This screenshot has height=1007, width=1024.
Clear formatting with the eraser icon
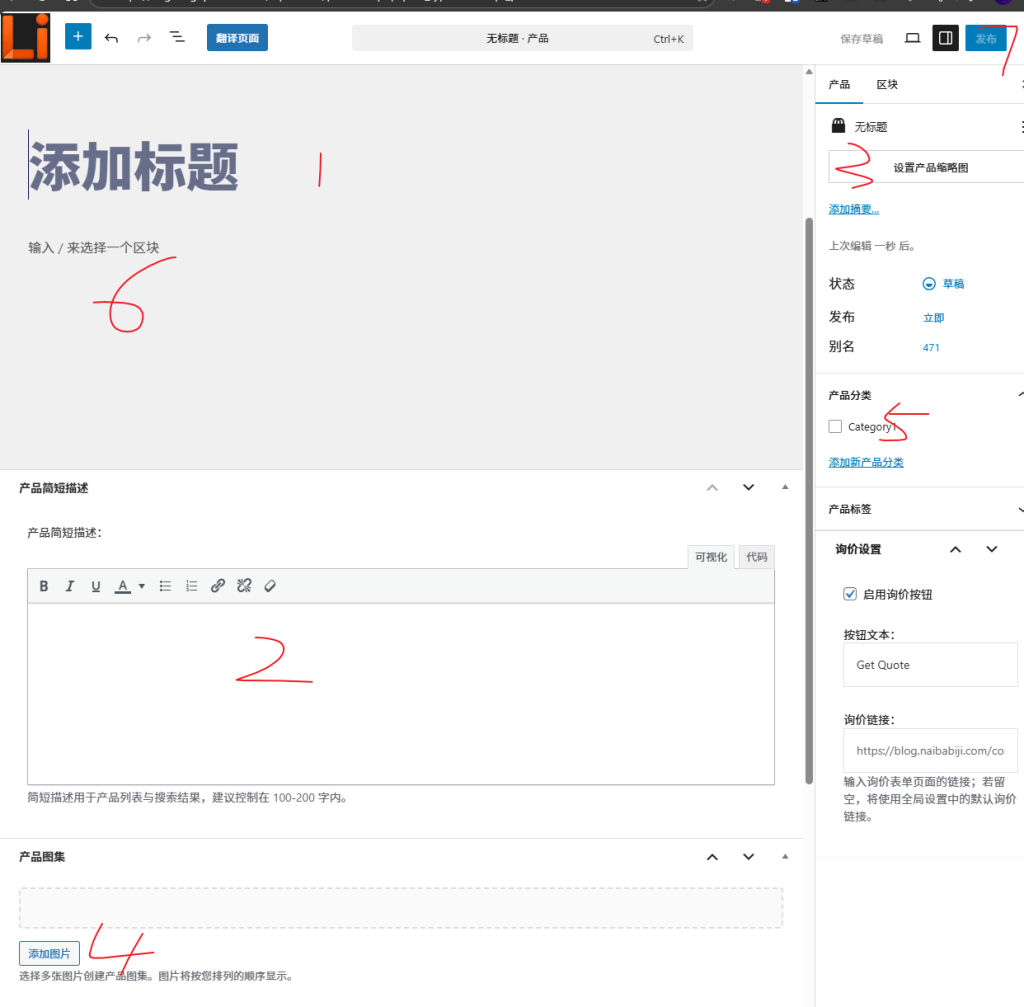pos(270,586)
